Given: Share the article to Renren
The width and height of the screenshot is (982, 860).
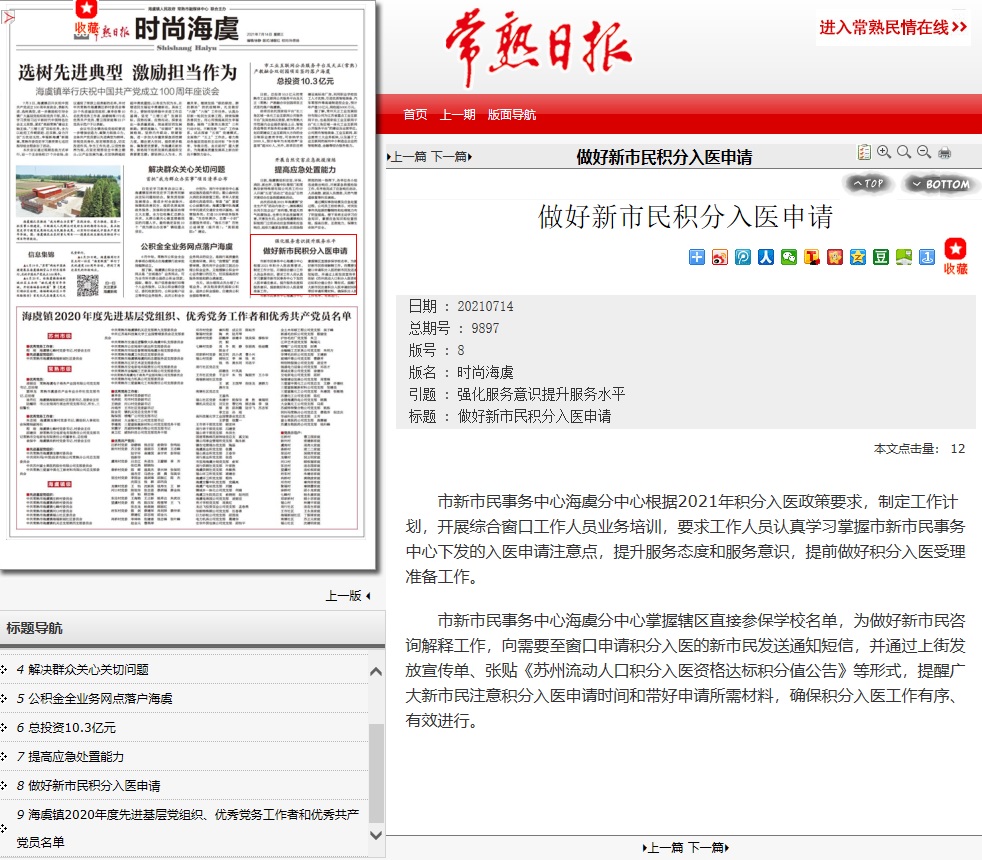Looking at the screenshot, I should [x=766, y=257].
